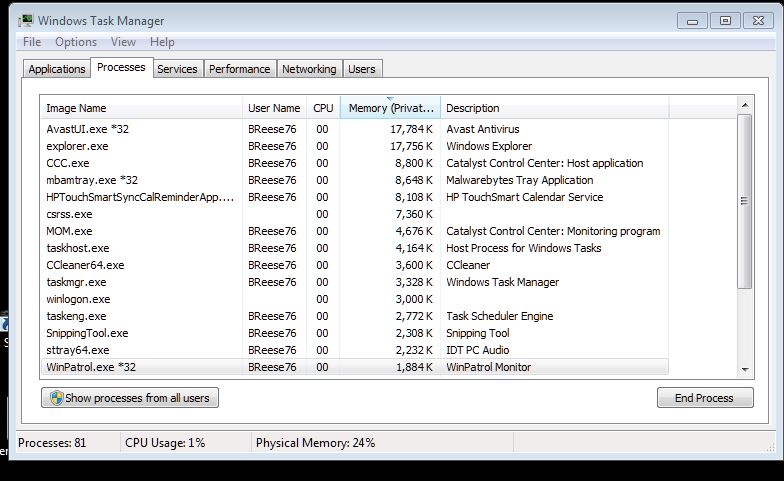Sort by the Memory (Private) column header
This screenshot has width=784, height=481.
pyautogui.click(x=390, y=108)
